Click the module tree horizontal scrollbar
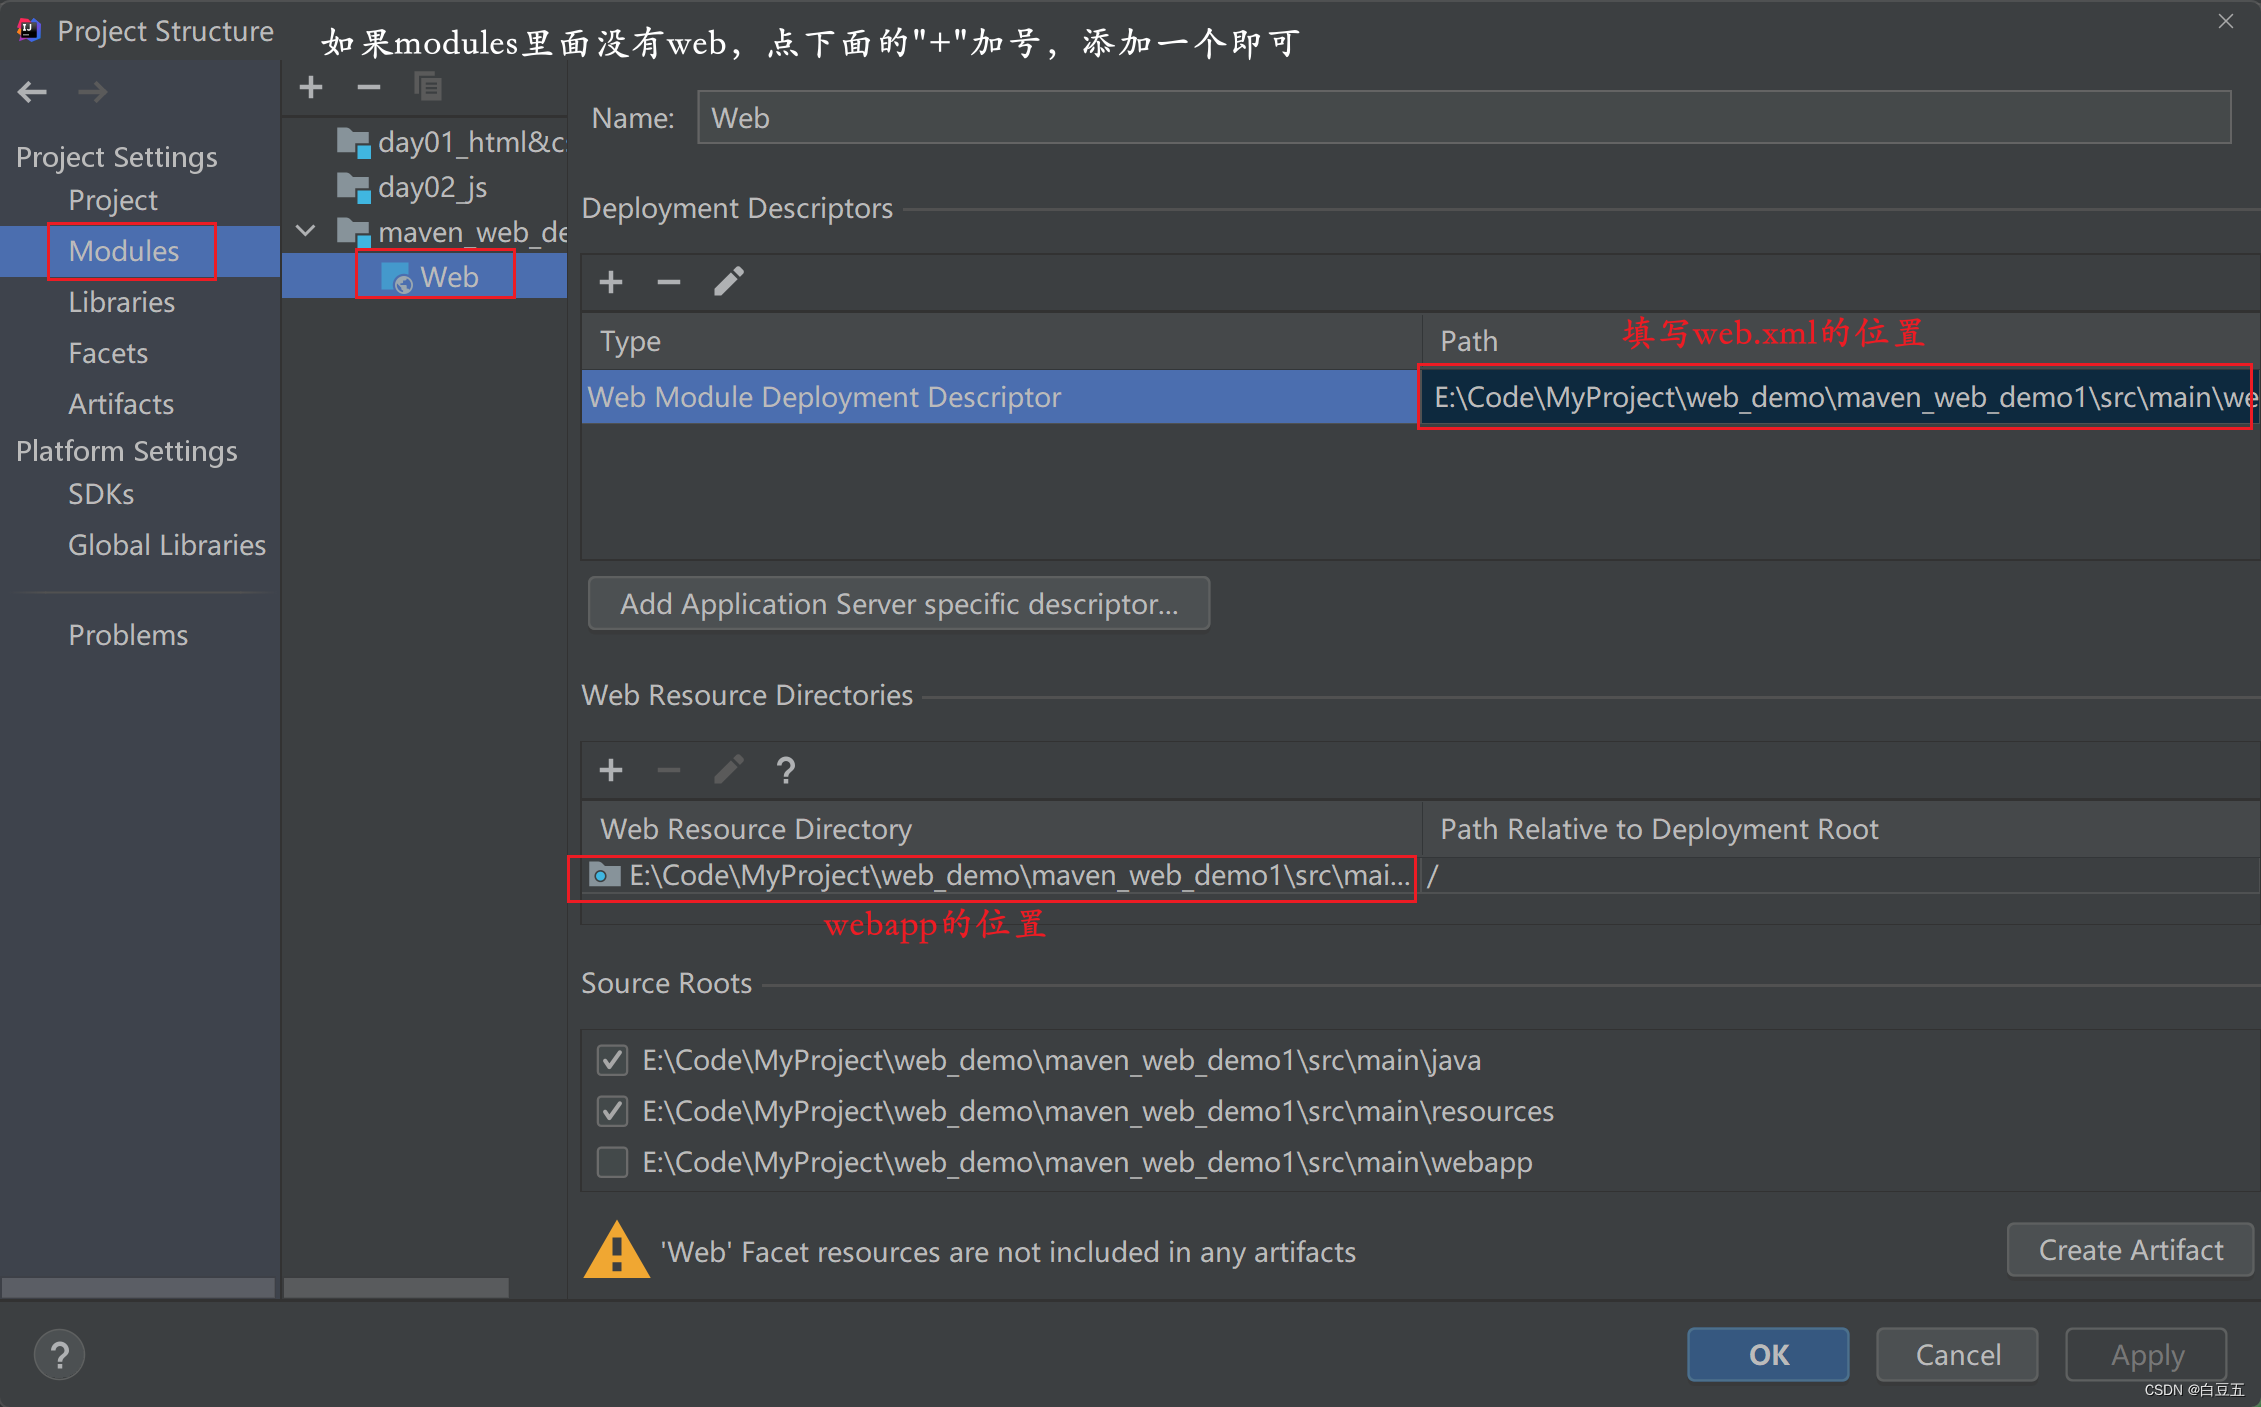The width and height of the screenshot is (2261, 1407). point(396,1287)
